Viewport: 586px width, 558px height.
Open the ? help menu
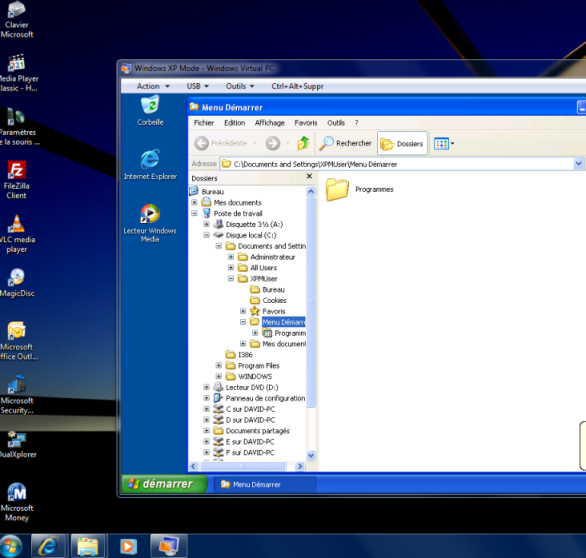pos(357,123)
